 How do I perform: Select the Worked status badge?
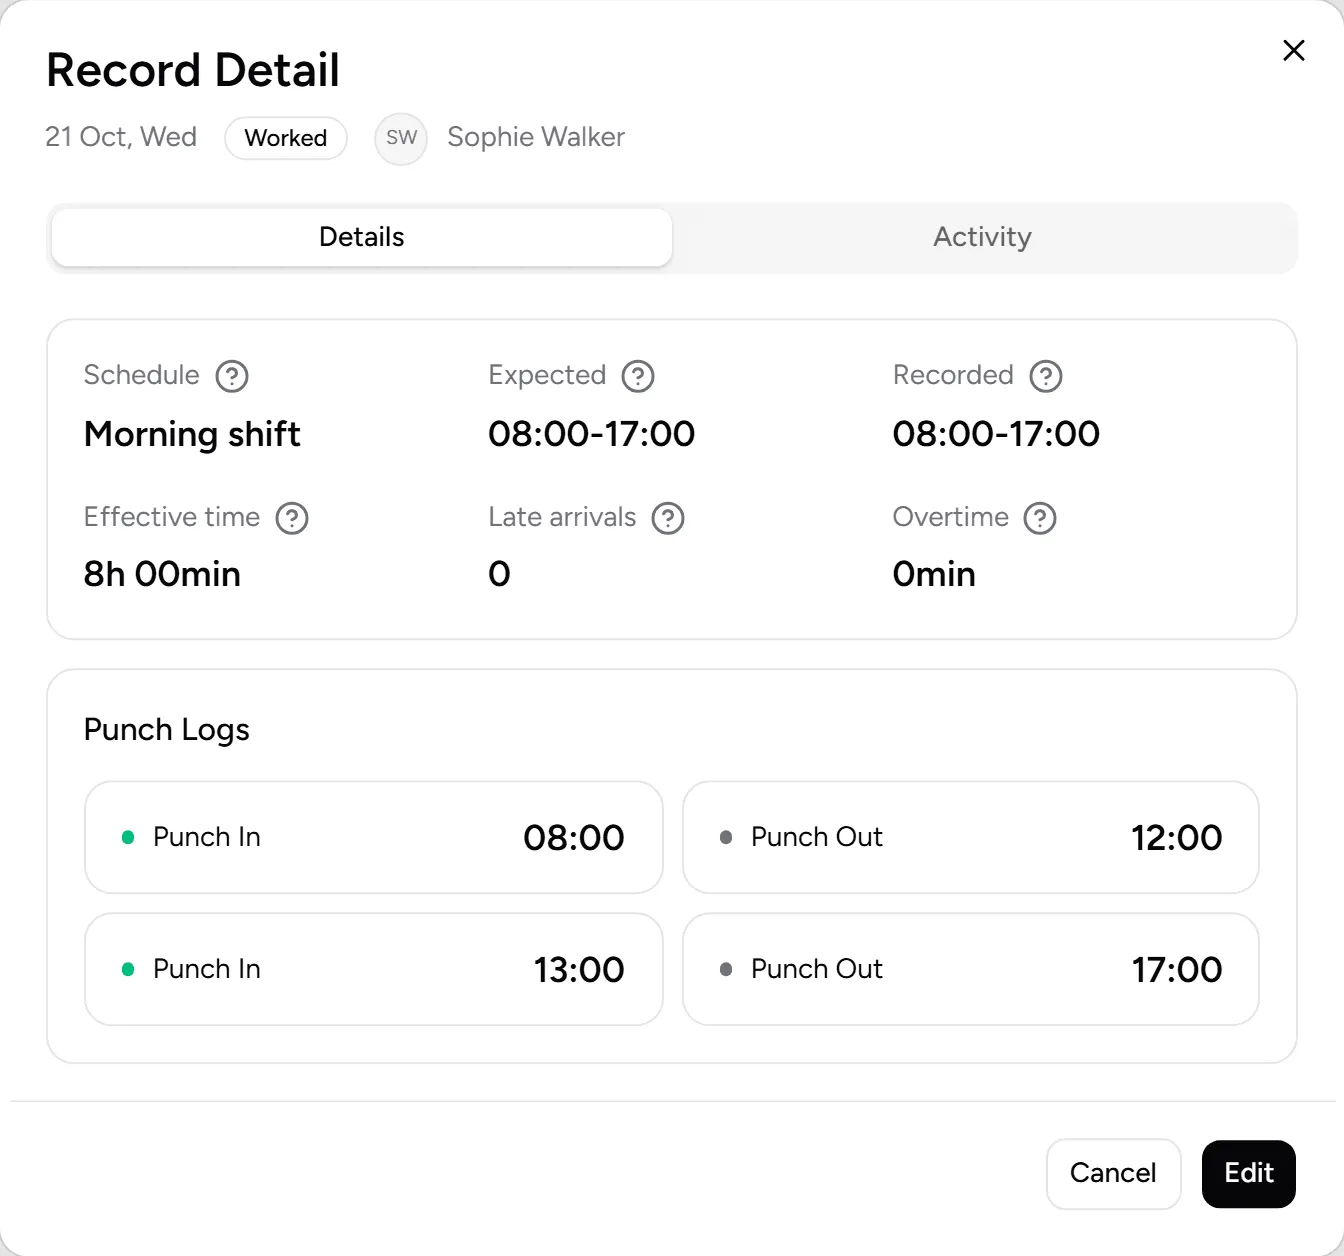tap(286, 138)
